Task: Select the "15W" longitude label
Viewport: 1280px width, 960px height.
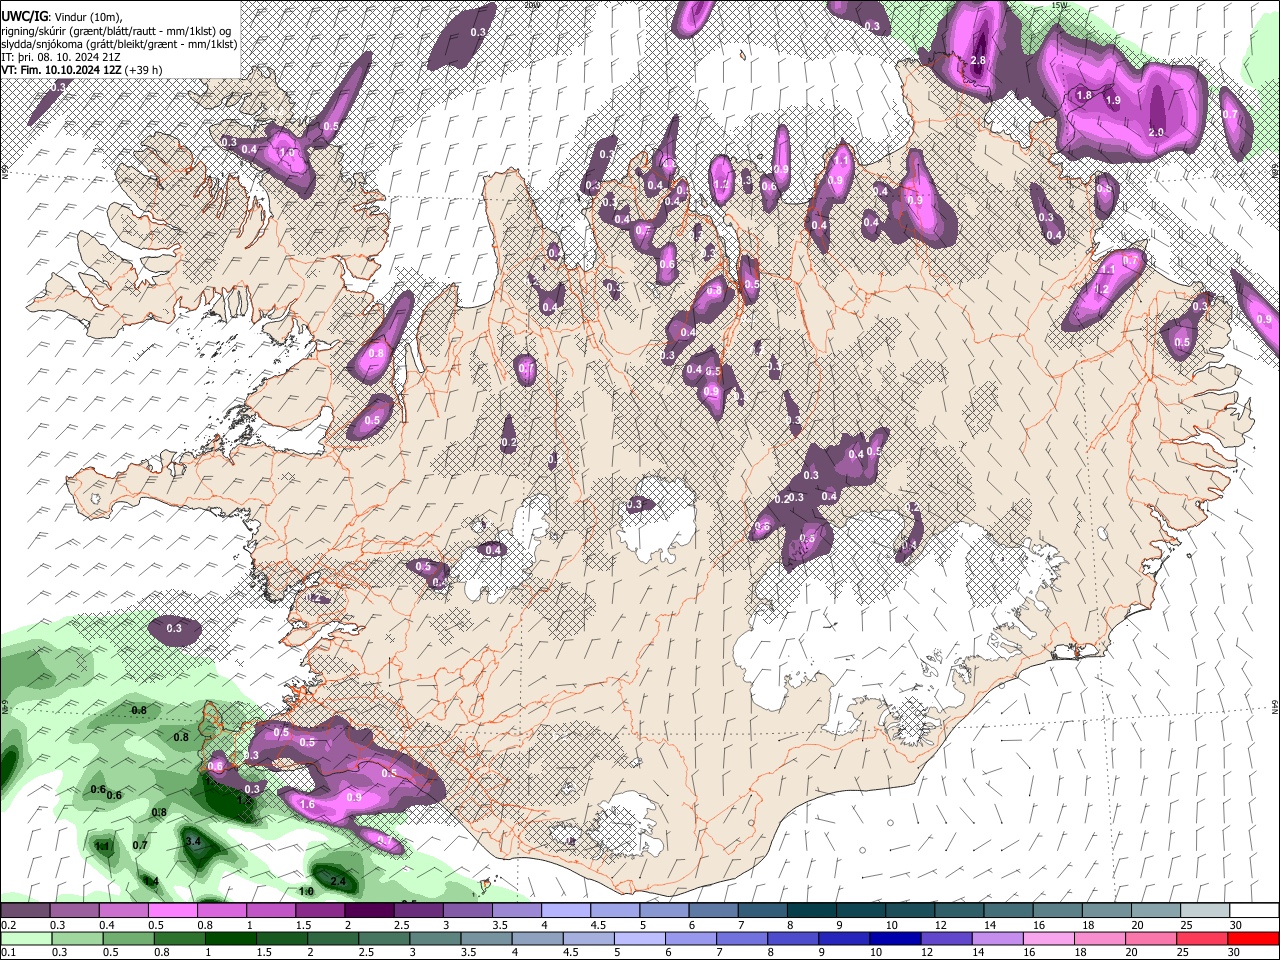Action: [1059, 5]
